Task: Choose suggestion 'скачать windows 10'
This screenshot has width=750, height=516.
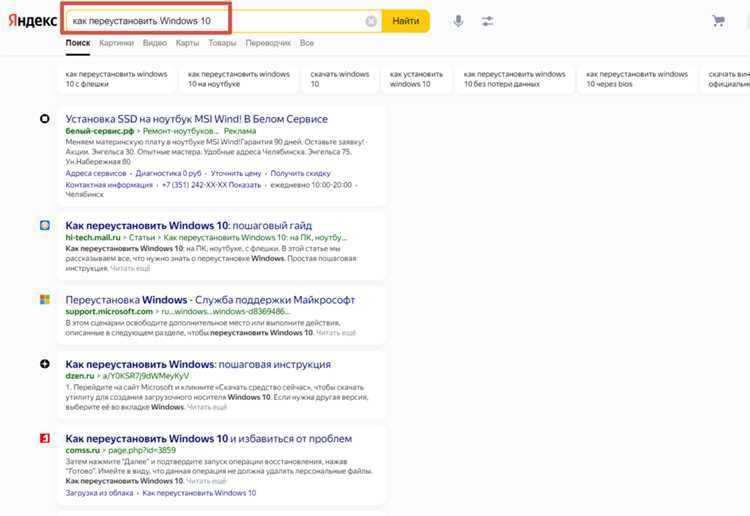Action: click(x=340, y=79)
